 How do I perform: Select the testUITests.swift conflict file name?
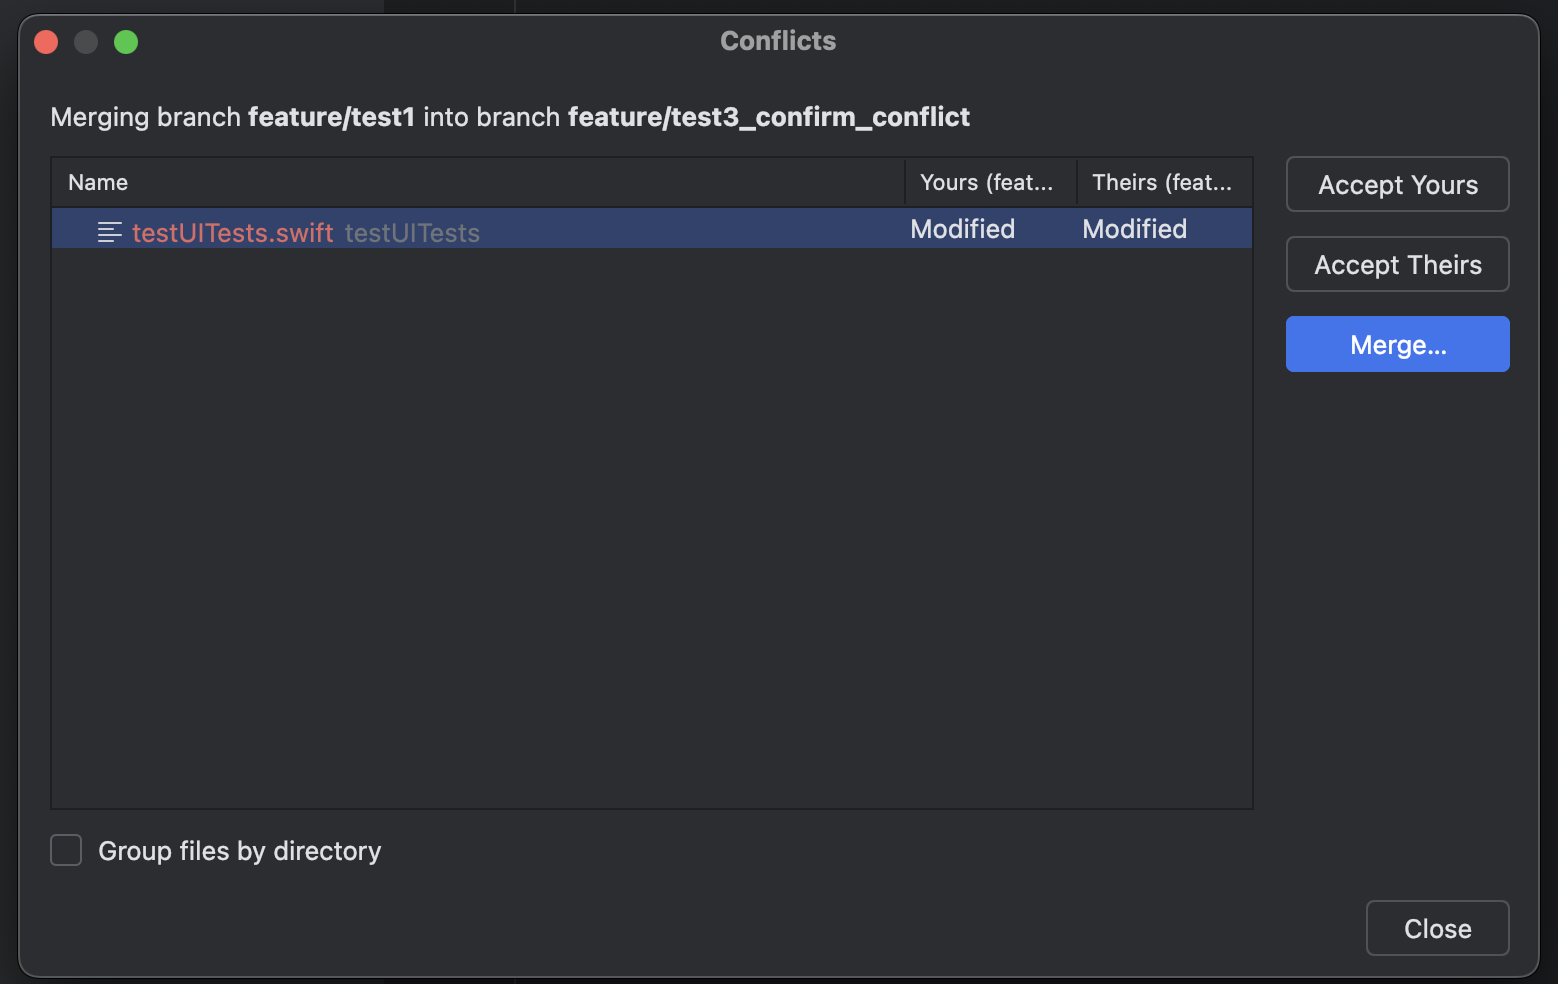(x=232, y=232)
